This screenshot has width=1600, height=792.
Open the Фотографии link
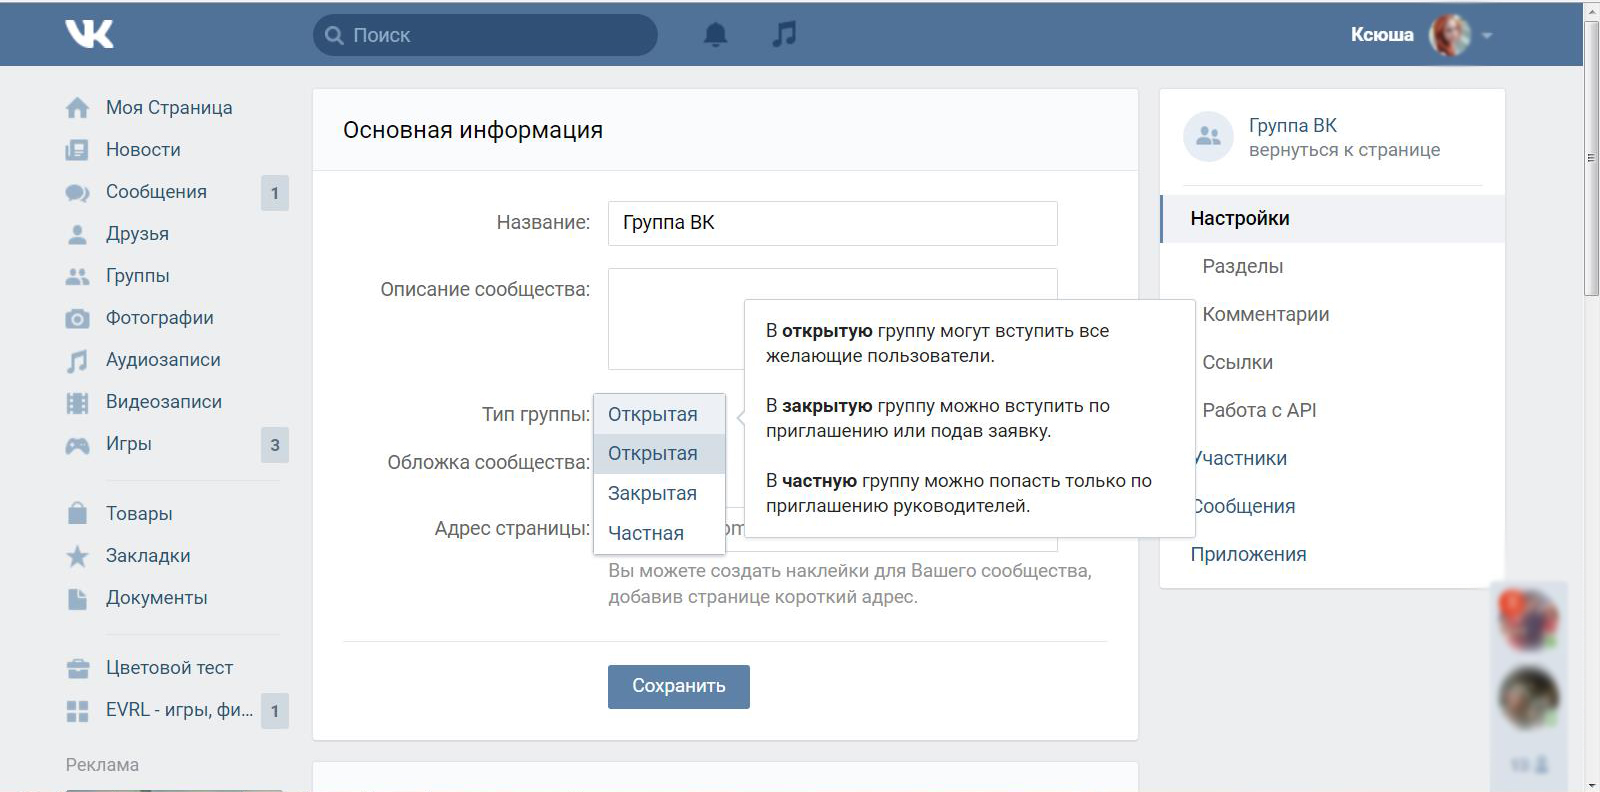[x=160, y=318]
